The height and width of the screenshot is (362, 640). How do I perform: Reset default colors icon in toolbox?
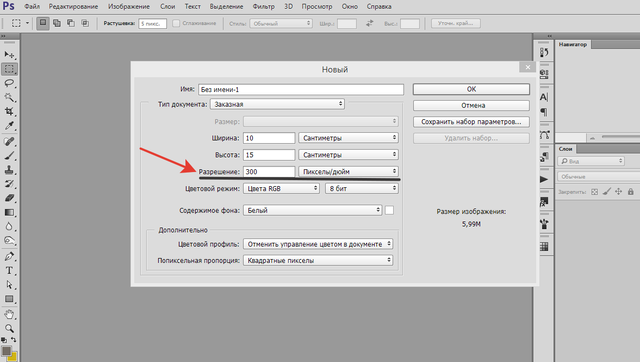(x=4, y=340)
